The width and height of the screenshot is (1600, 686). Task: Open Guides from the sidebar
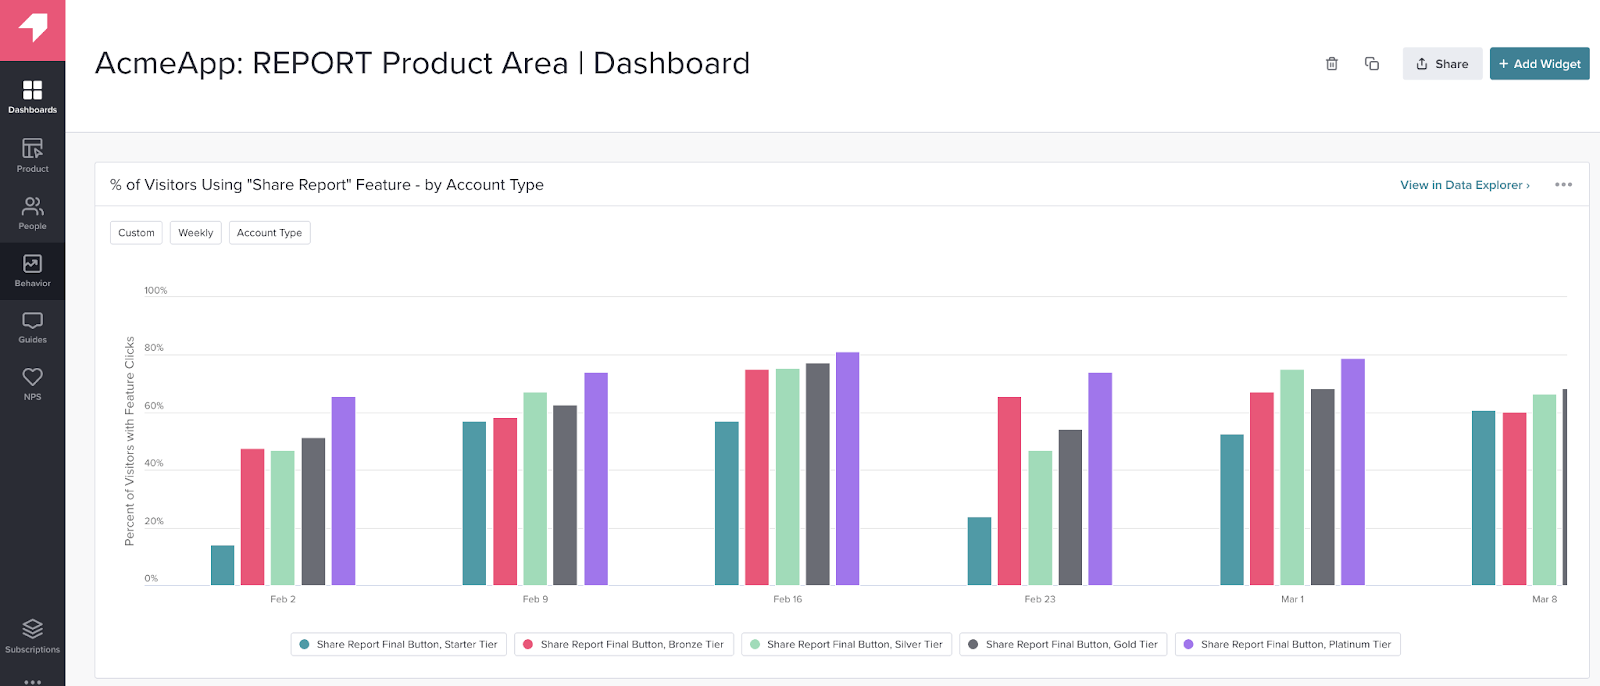click(32, 327)
